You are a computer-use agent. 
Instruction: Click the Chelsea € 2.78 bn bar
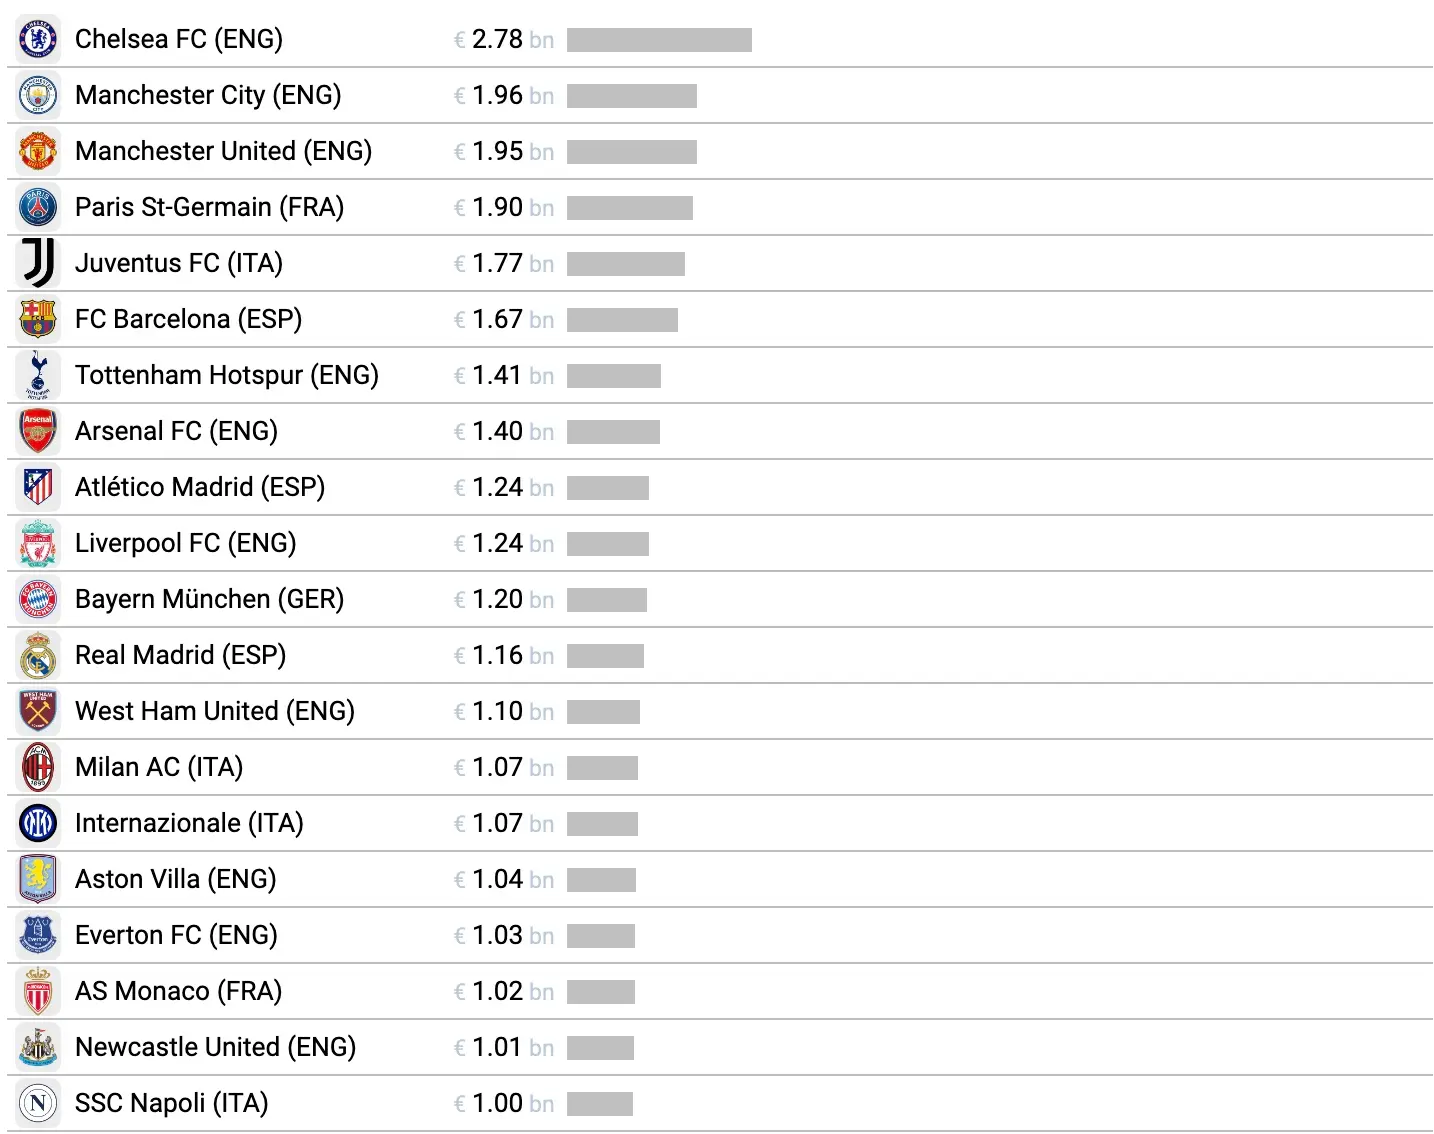[x=659, y=39]
